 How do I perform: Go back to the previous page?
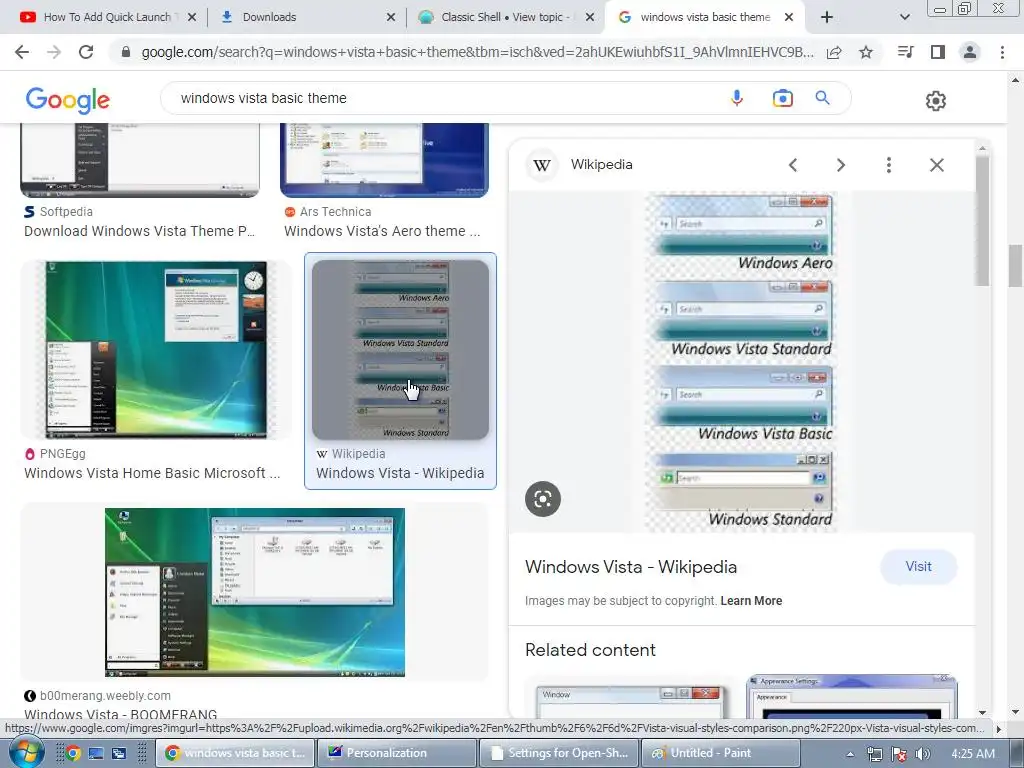tap(22, 52)
